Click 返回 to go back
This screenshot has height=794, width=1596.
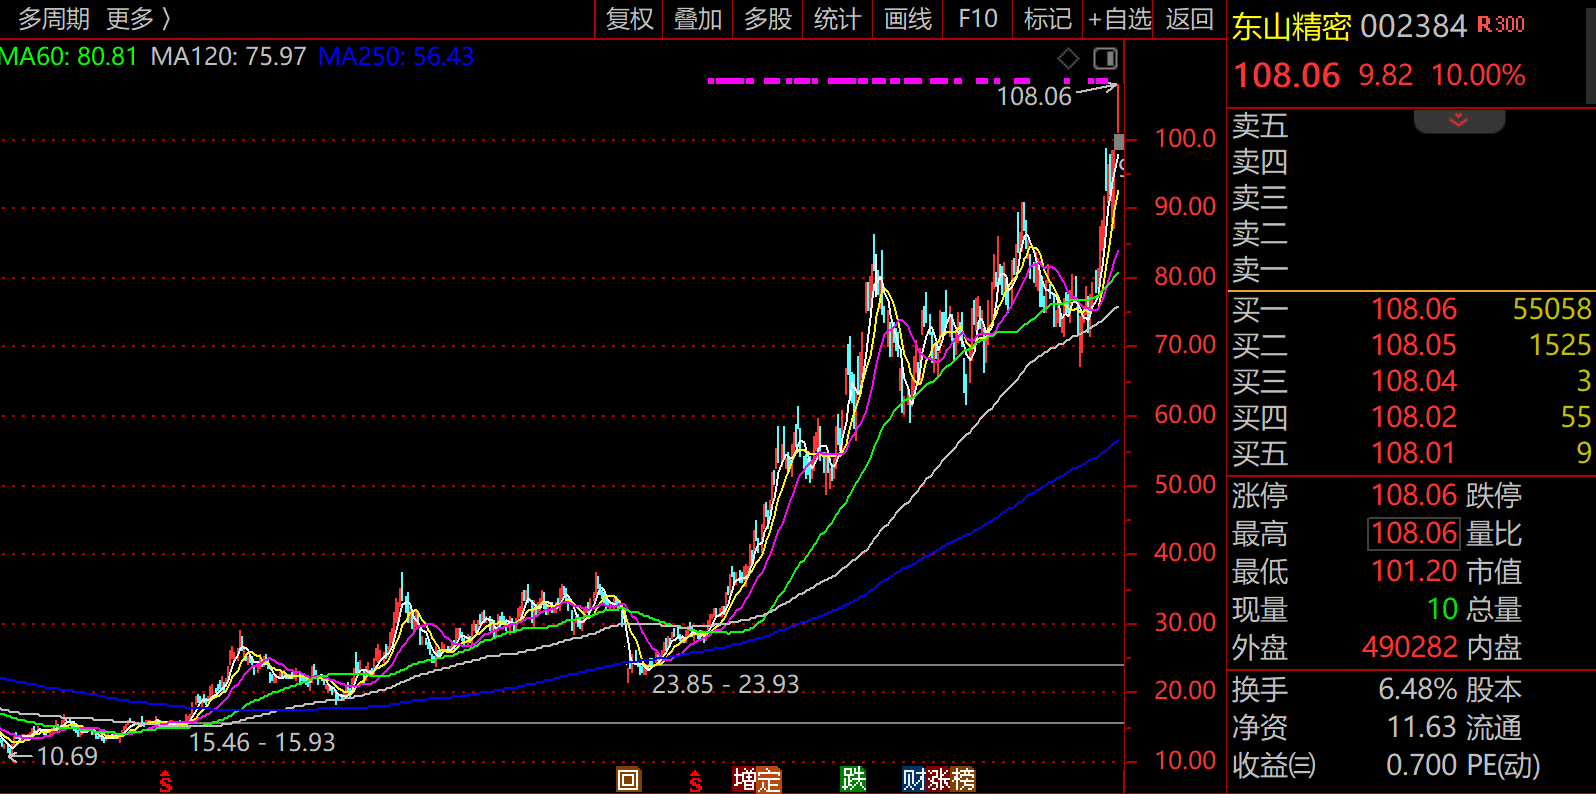1189,19
